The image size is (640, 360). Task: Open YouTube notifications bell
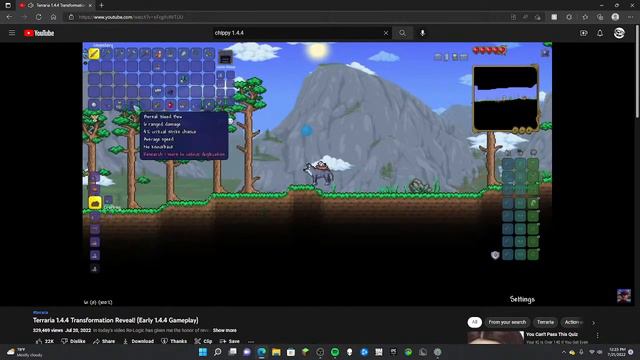pos(600,33)
